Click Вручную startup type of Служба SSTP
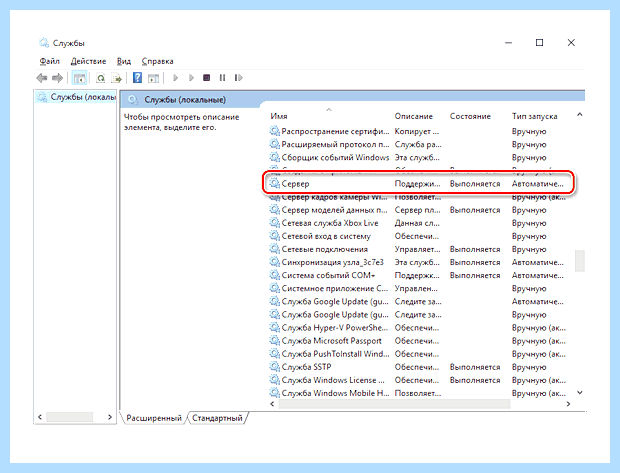620x473 pixels. click(529, 367)
